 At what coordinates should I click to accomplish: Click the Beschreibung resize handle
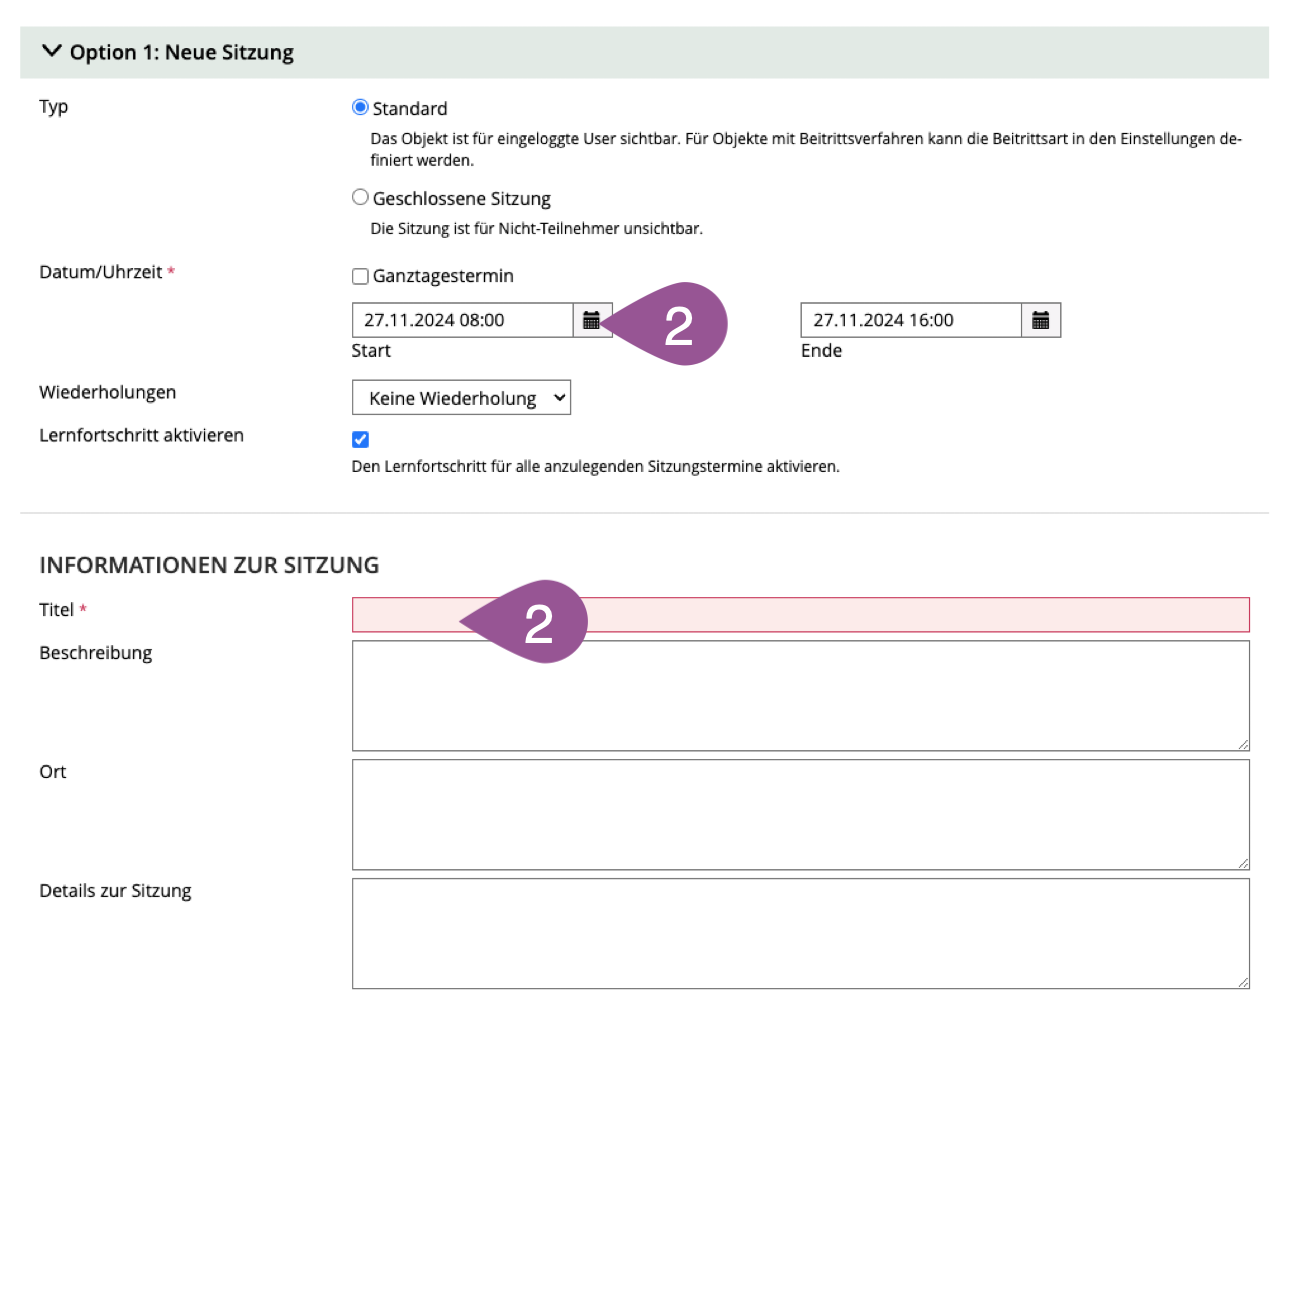pyautogui.click(x=1243, y=744)
